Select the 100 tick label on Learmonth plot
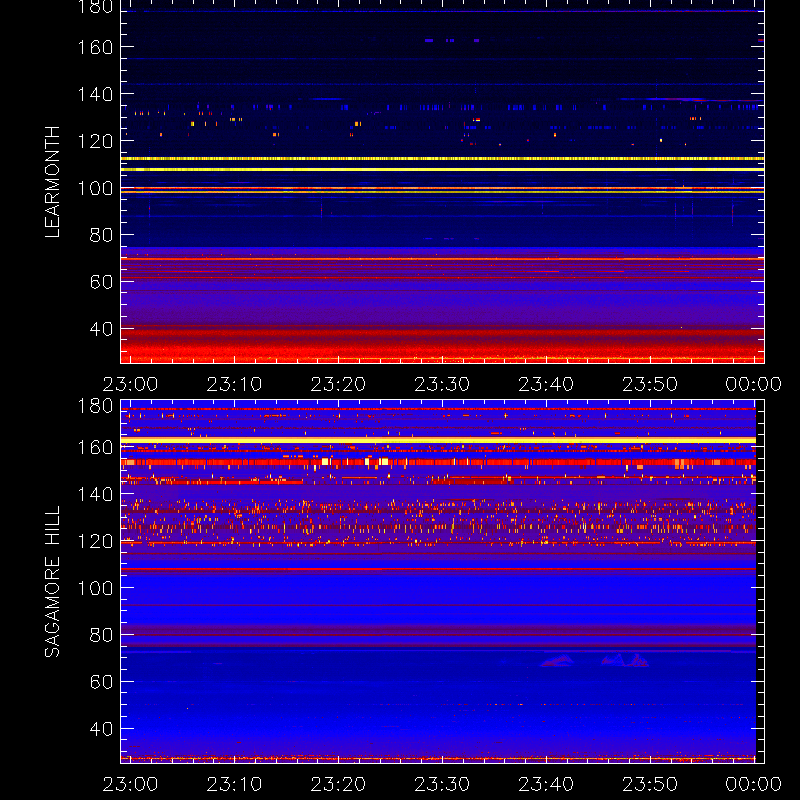This screenshot has width=800, height=800. coord(95,188)
